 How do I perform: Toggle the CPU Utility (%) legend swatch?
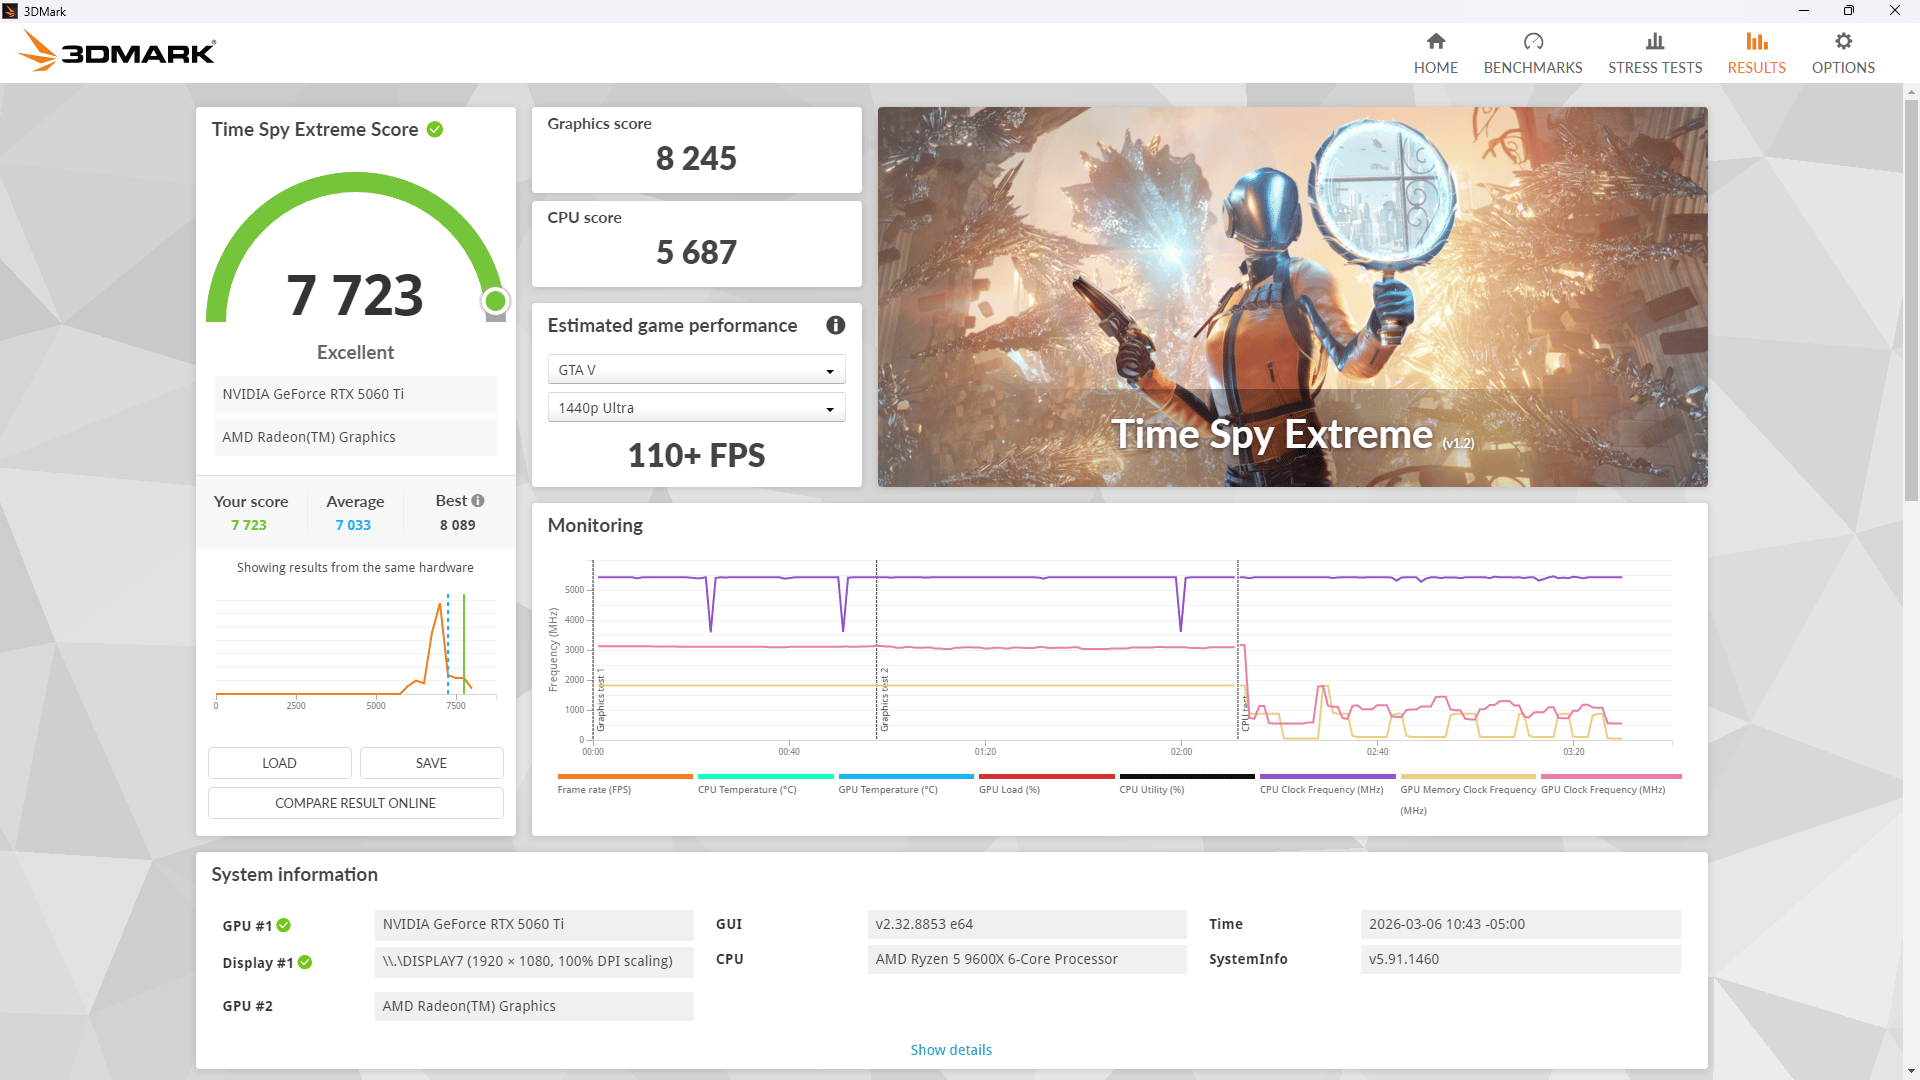click(1187, 776)
